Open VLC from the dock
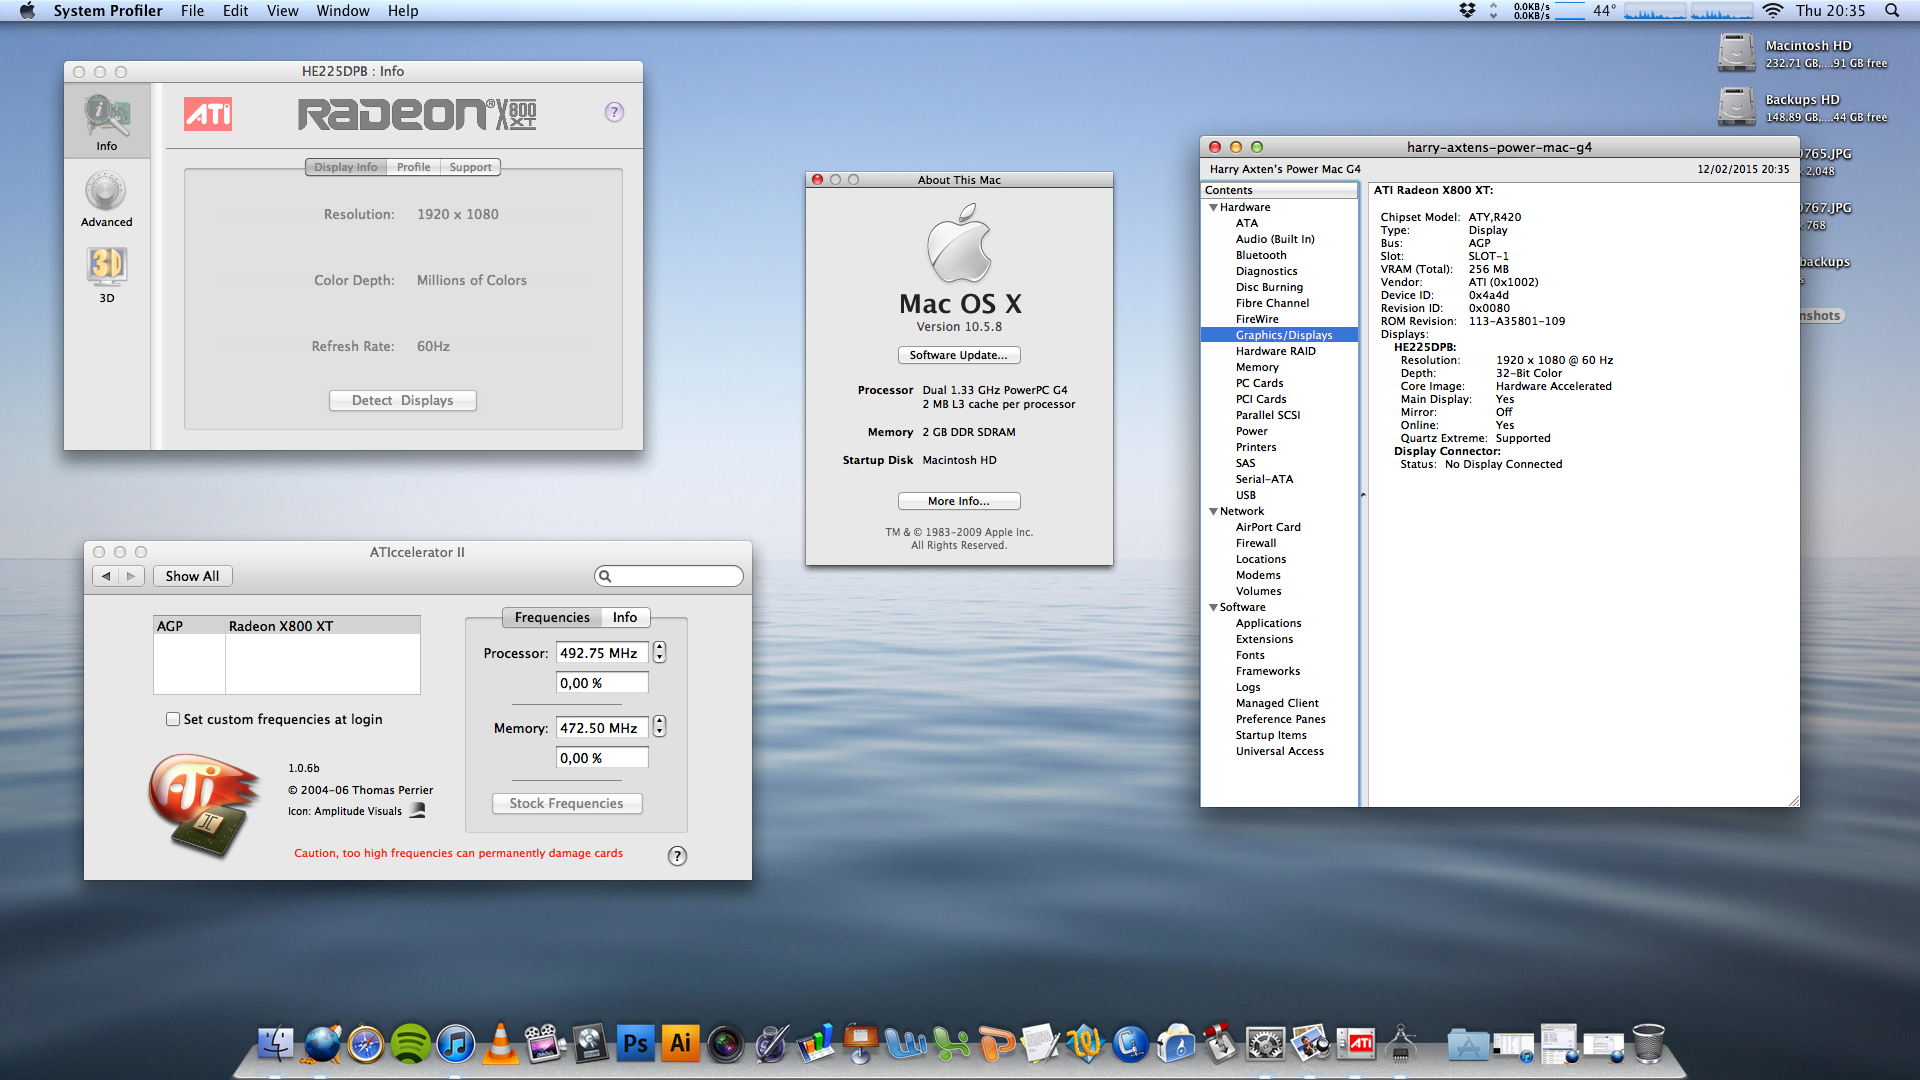The width and height of the screenshot is (1920, 1080). [500, 1044]
